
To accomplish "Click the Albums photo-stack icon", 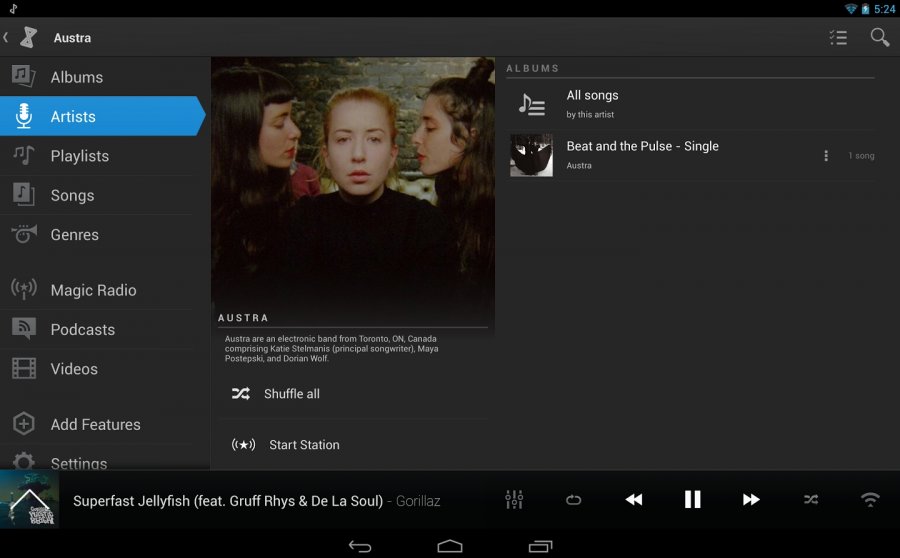I will [x=24, y=76].
